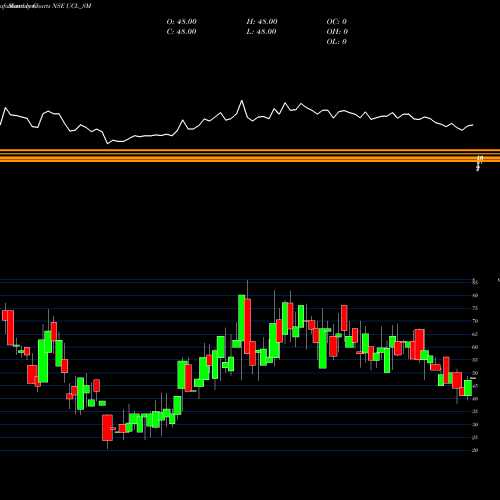The image size is (500, 500).
Task: Click the price axis label 45
Action: tap(475, 386)
